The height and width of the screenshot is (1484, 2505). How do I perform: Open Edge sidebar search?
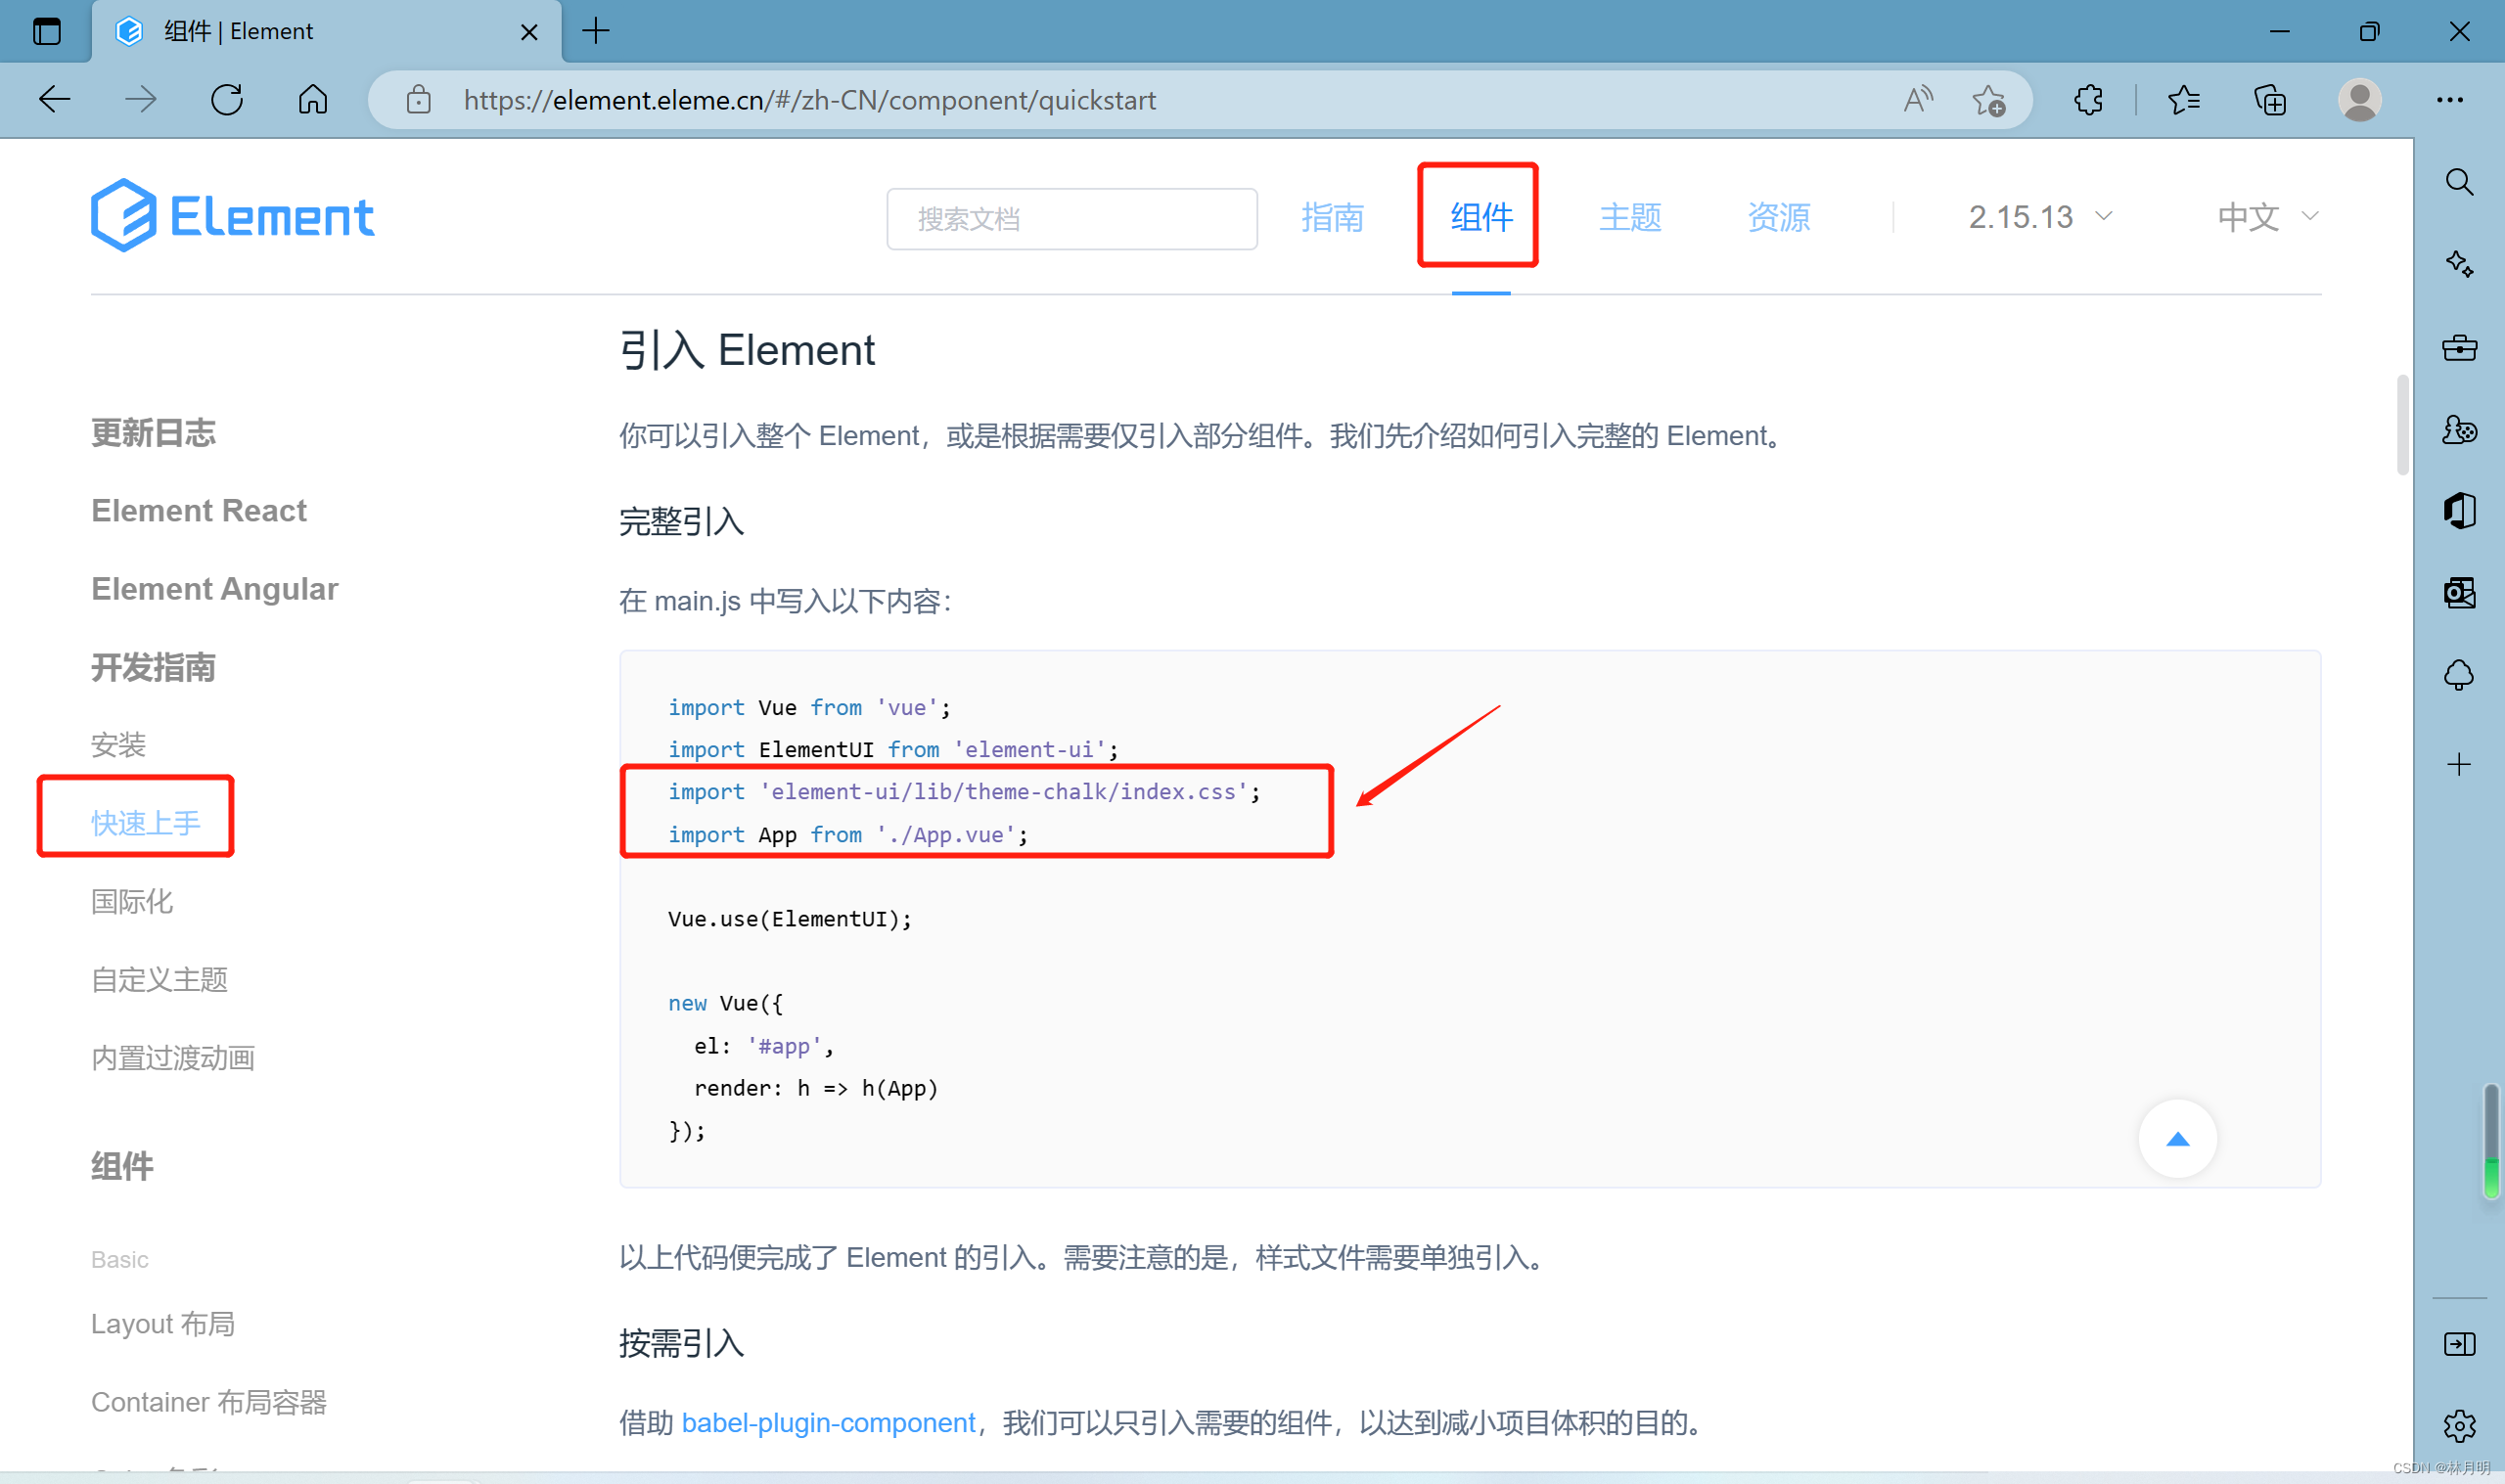[x=2459, y=182]
